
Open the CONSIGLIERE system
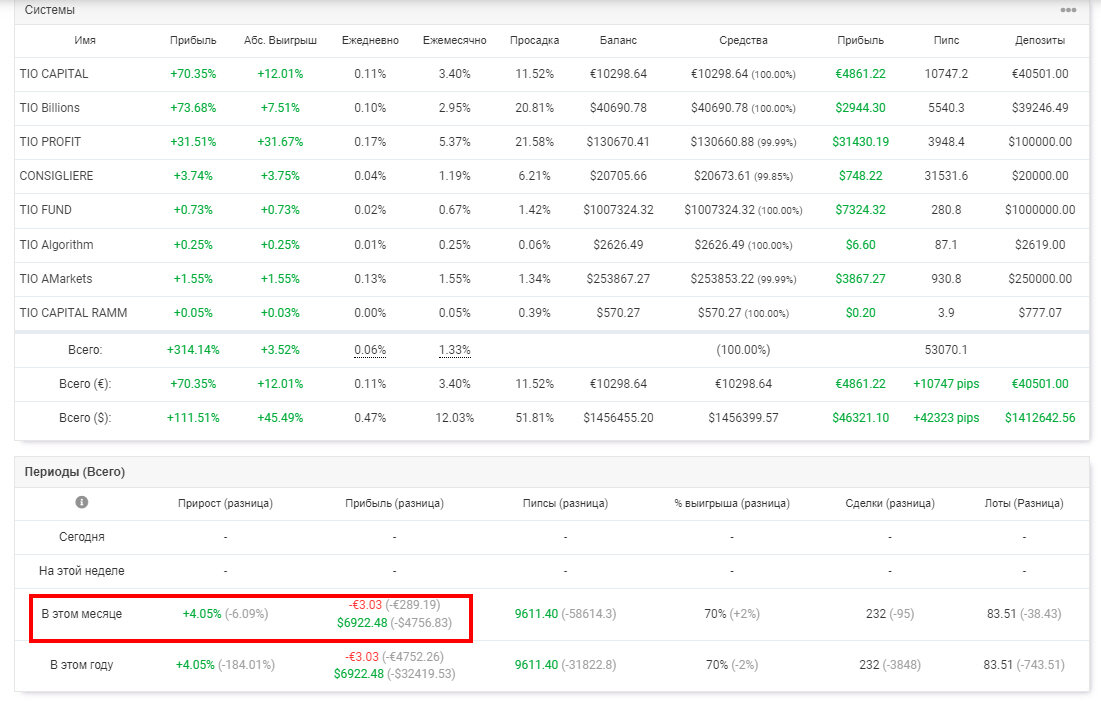point(56,176)
